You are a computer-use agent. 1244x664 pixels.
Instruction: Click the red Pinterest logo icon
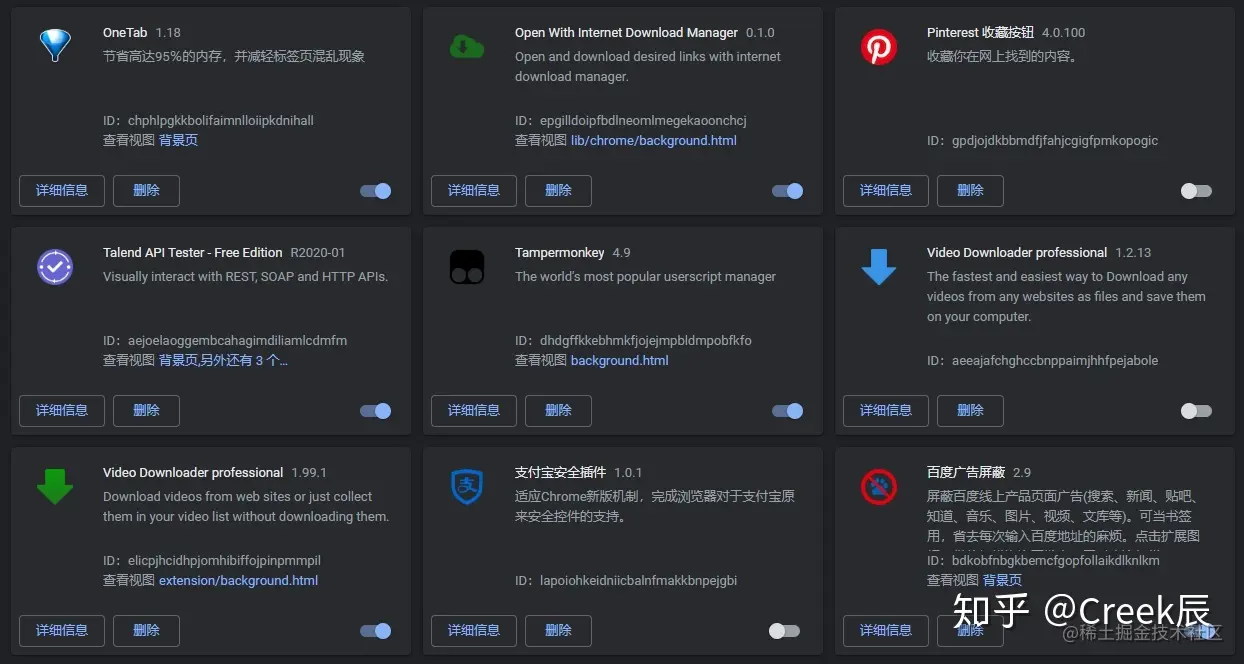pos(879,47)
